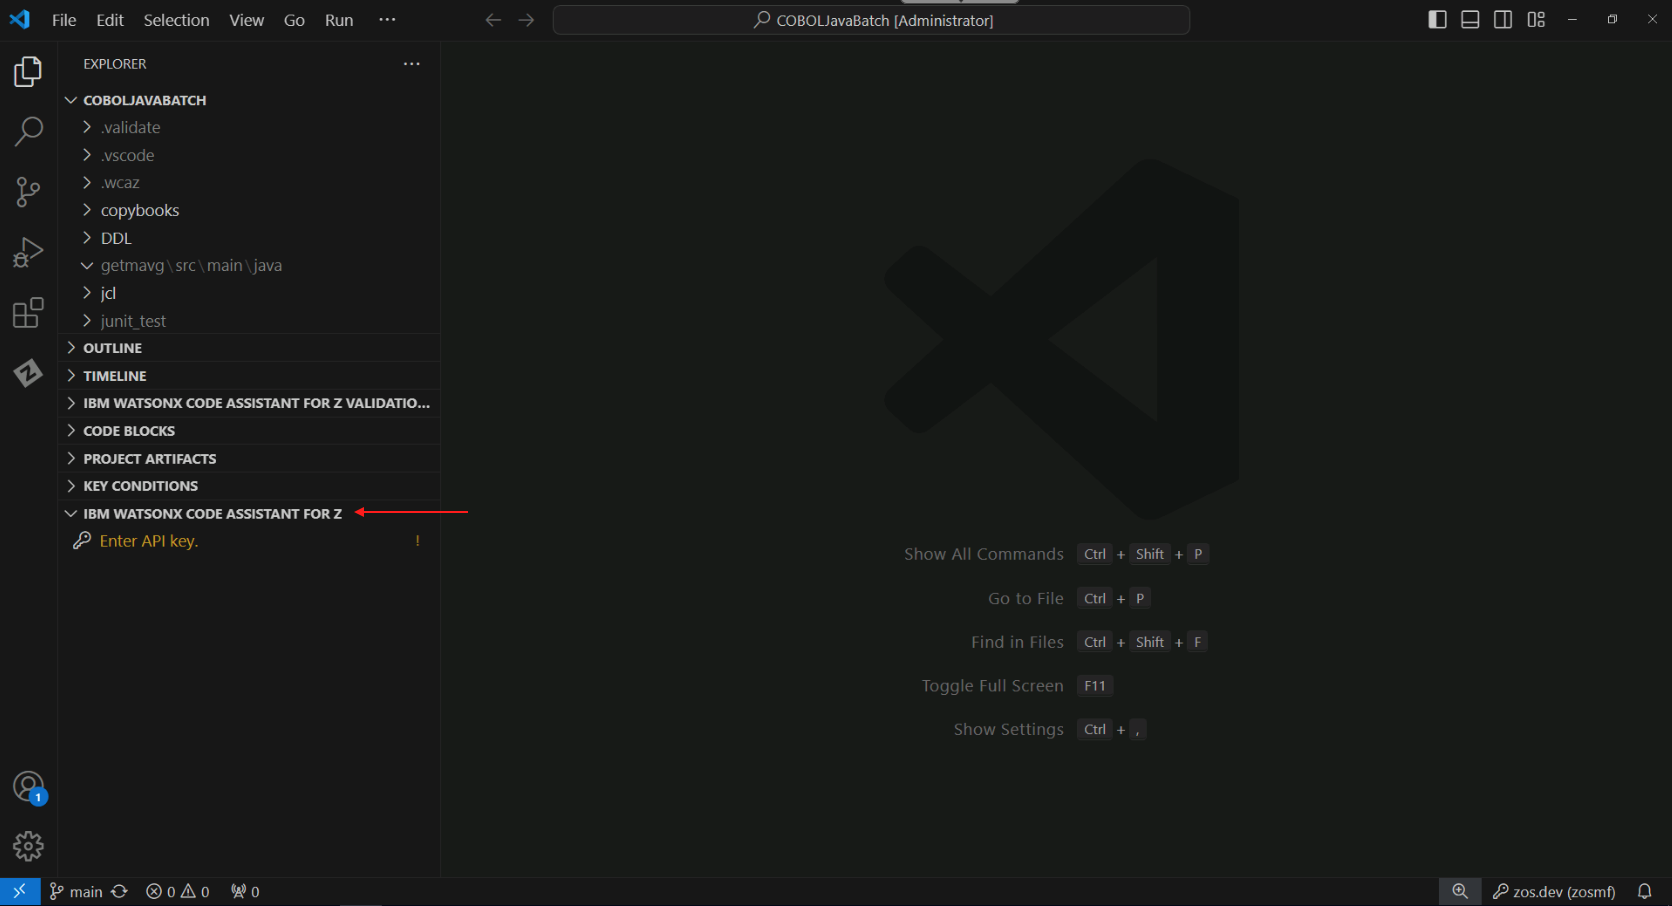Expand the CODE BLOCKS section
Viewport: 1672px width, 906px height.
[249, 431]
